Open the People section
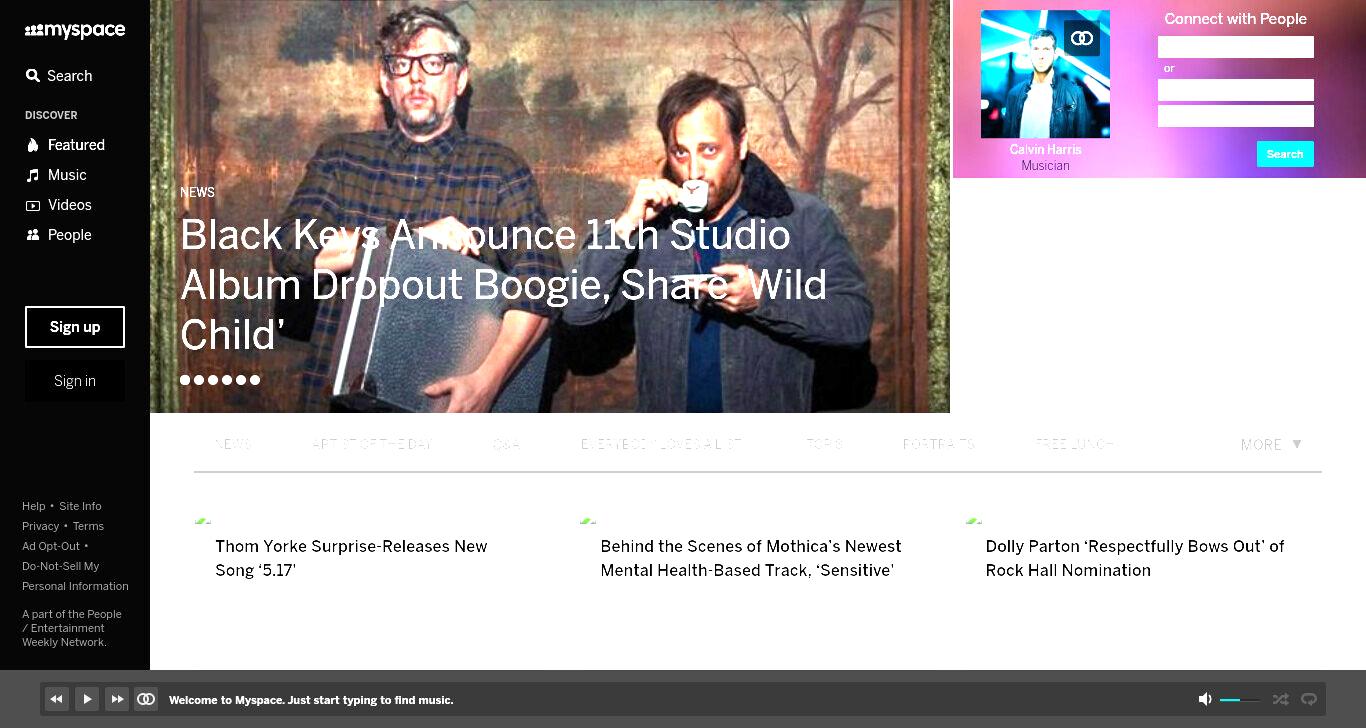Viewport: 1366px width, 728px height. point(58,235)
